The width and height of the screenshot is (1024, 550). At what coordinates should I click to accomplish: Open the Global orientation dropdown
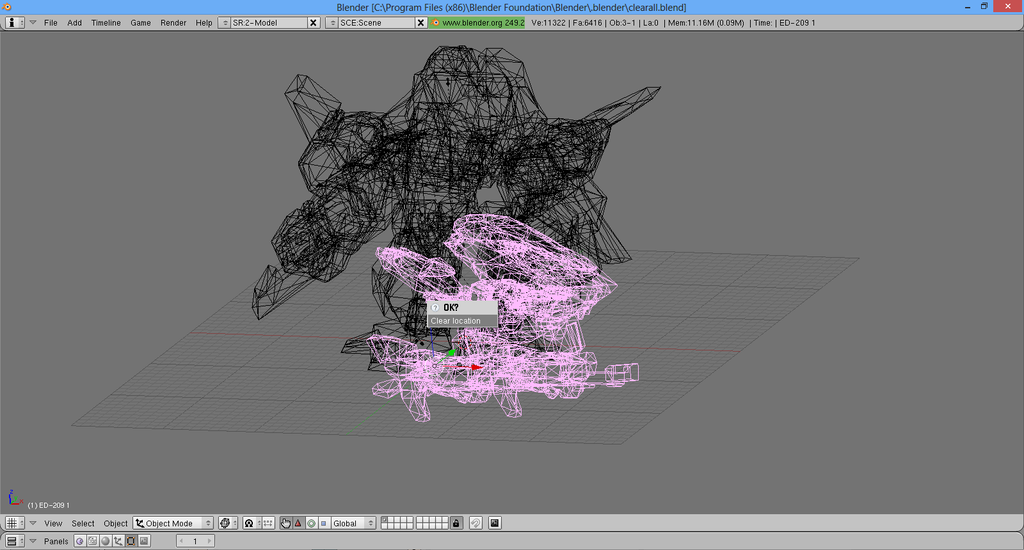pos(353,523)
